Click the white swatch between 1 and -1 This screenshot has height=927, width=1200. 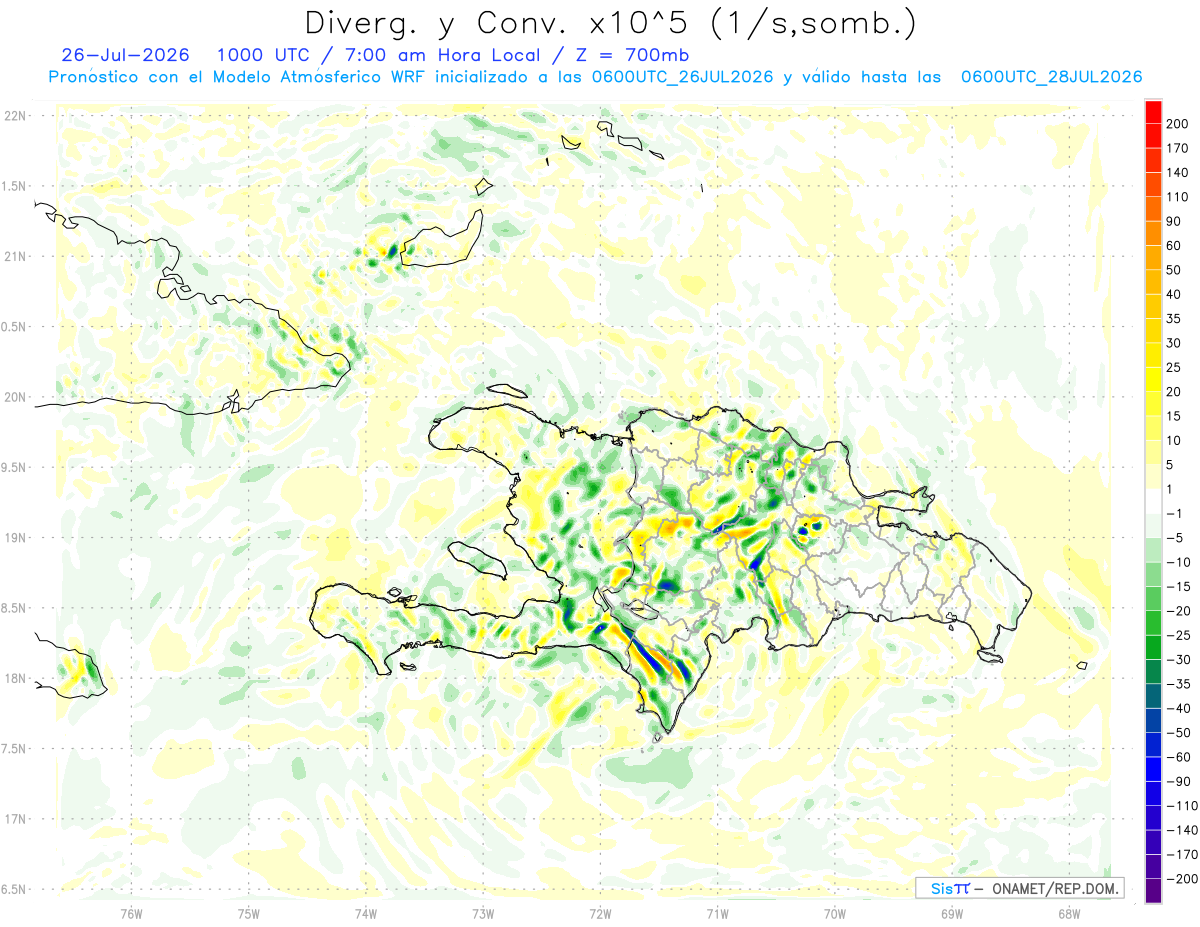(1153, 501)
